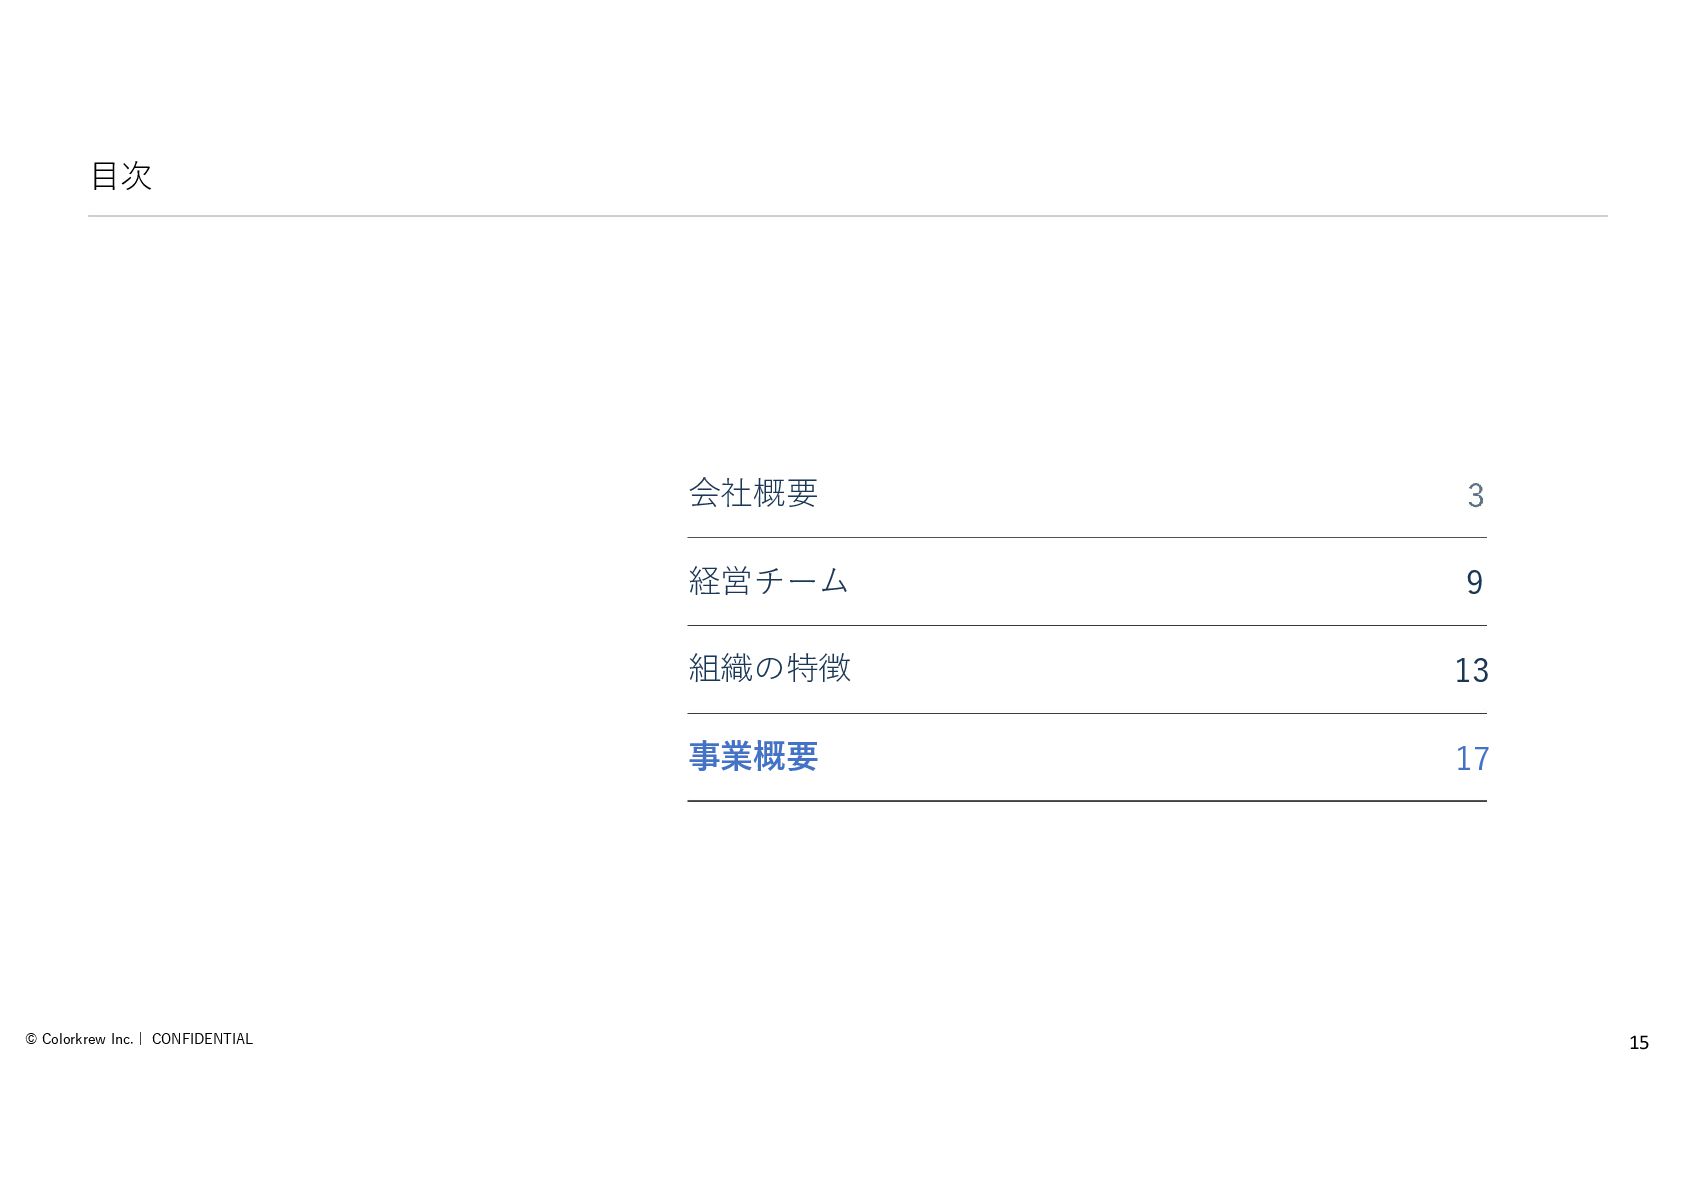Go to the 組織の特徴 entry

point(769,668)
